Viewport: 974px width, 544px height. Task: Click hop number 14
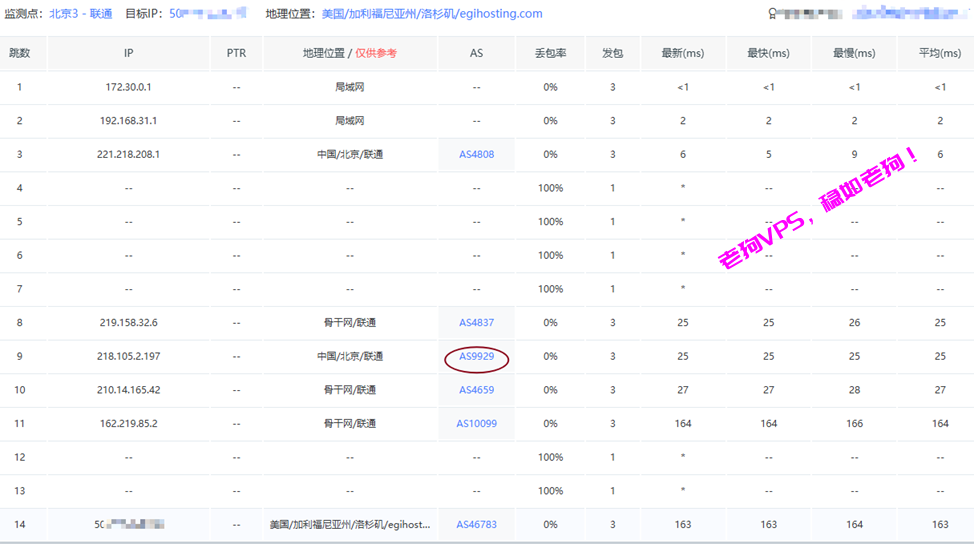(x=19, y=525)
